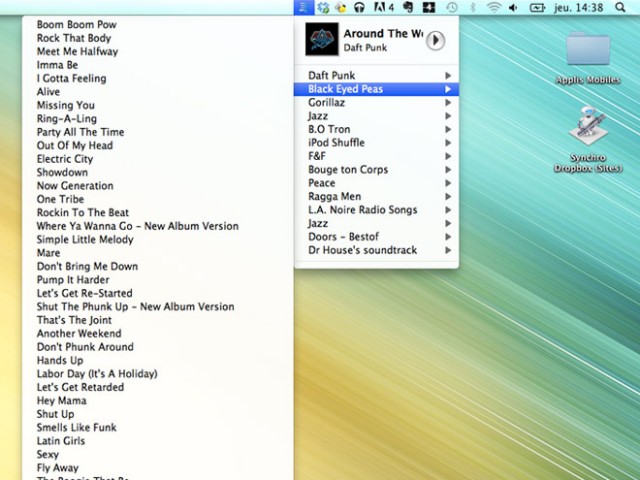This screenshot has width=640, height=480.
Task: Open the Wi-Fi status menu
Action: pos(493,7)
